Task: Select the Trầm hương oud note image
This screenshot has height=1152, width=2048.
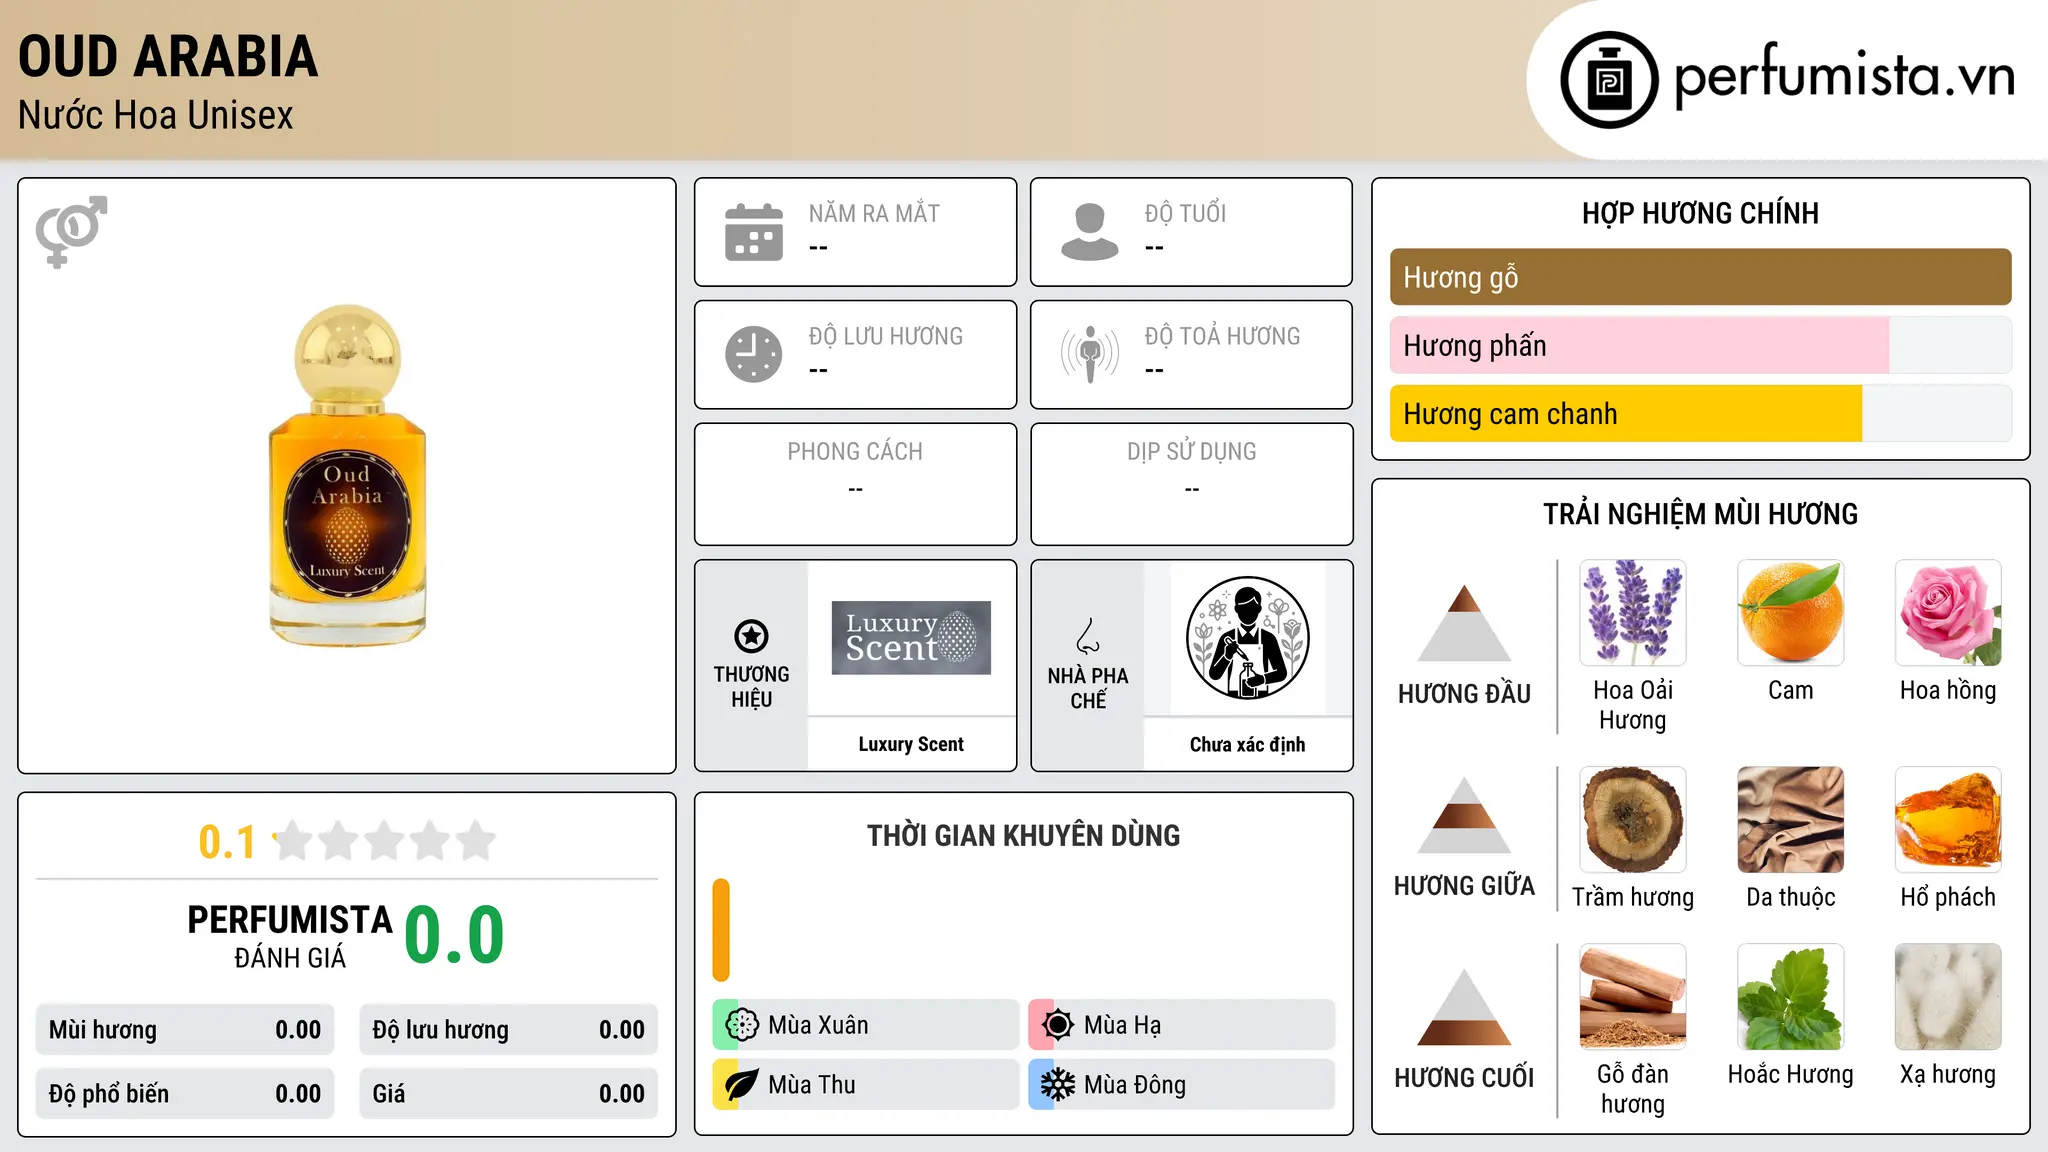Action: point(1633,820)
